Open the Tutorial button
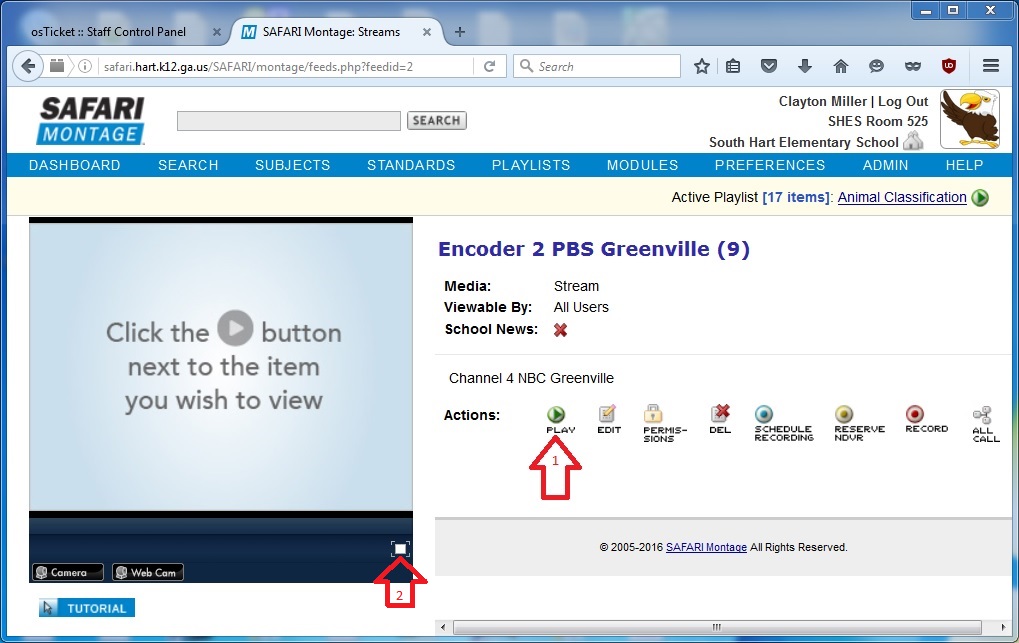This screenshot has height=643, width=1019. (x=86, y=608)
